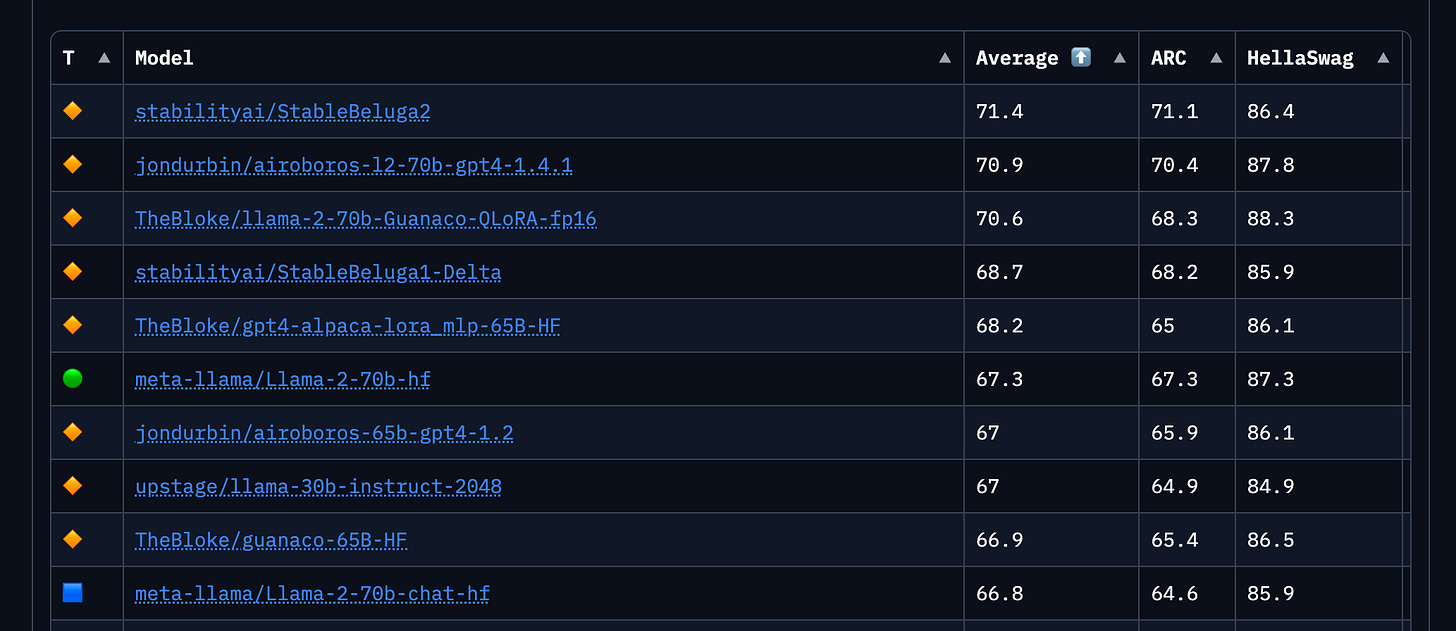Open jondurbin/airoboros-l2-70b-gpt4-1.4.1 link
1456x631 pixels.
click(x=354, y=165)
